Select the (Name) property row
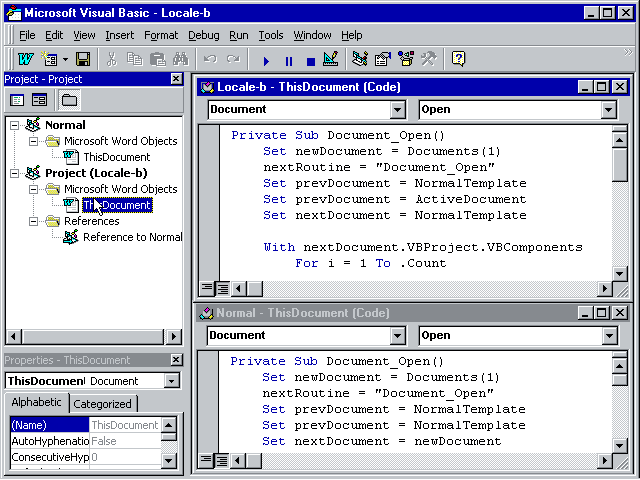 click(x=85, y=425)
